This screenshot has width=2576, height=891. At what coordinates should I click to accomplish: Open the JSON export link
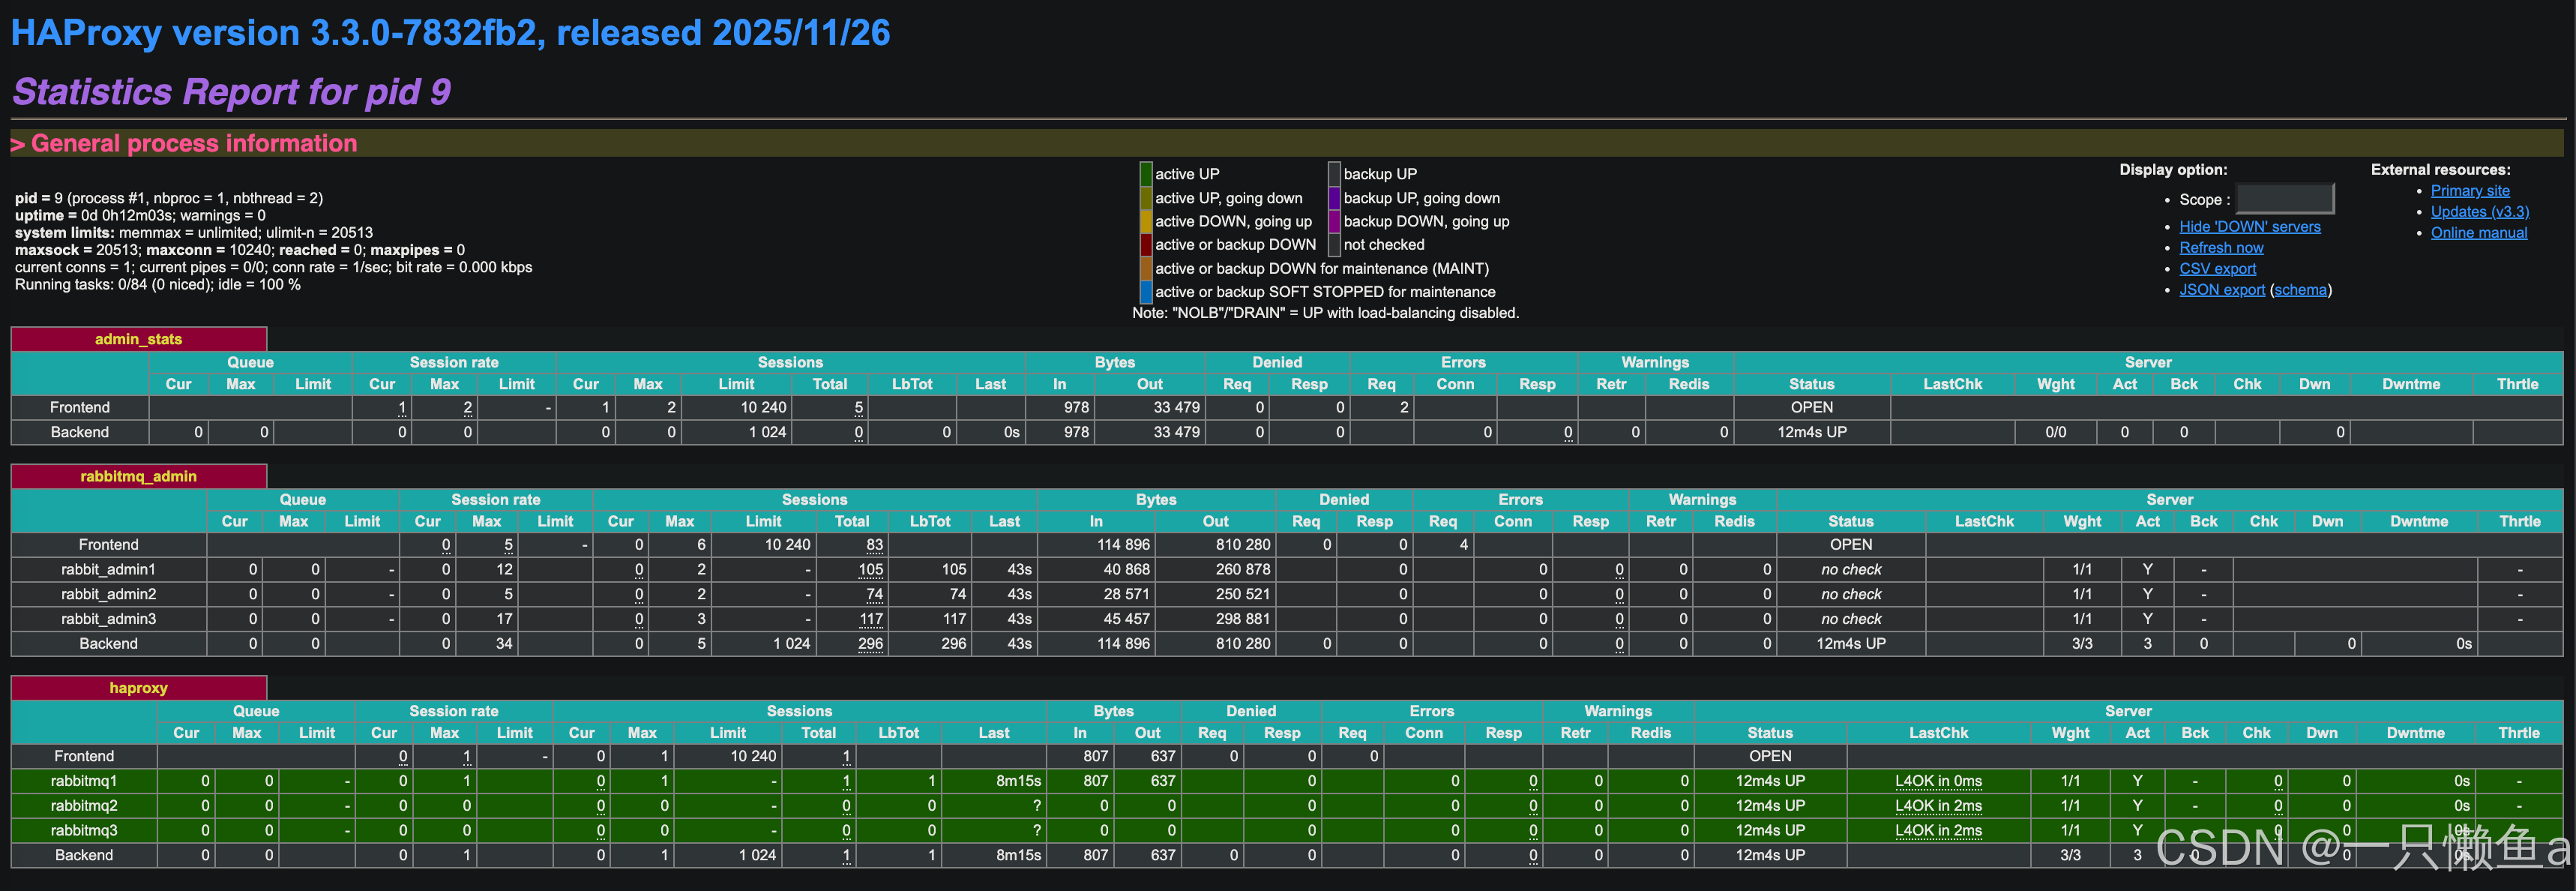click(x=2221, y=290)
